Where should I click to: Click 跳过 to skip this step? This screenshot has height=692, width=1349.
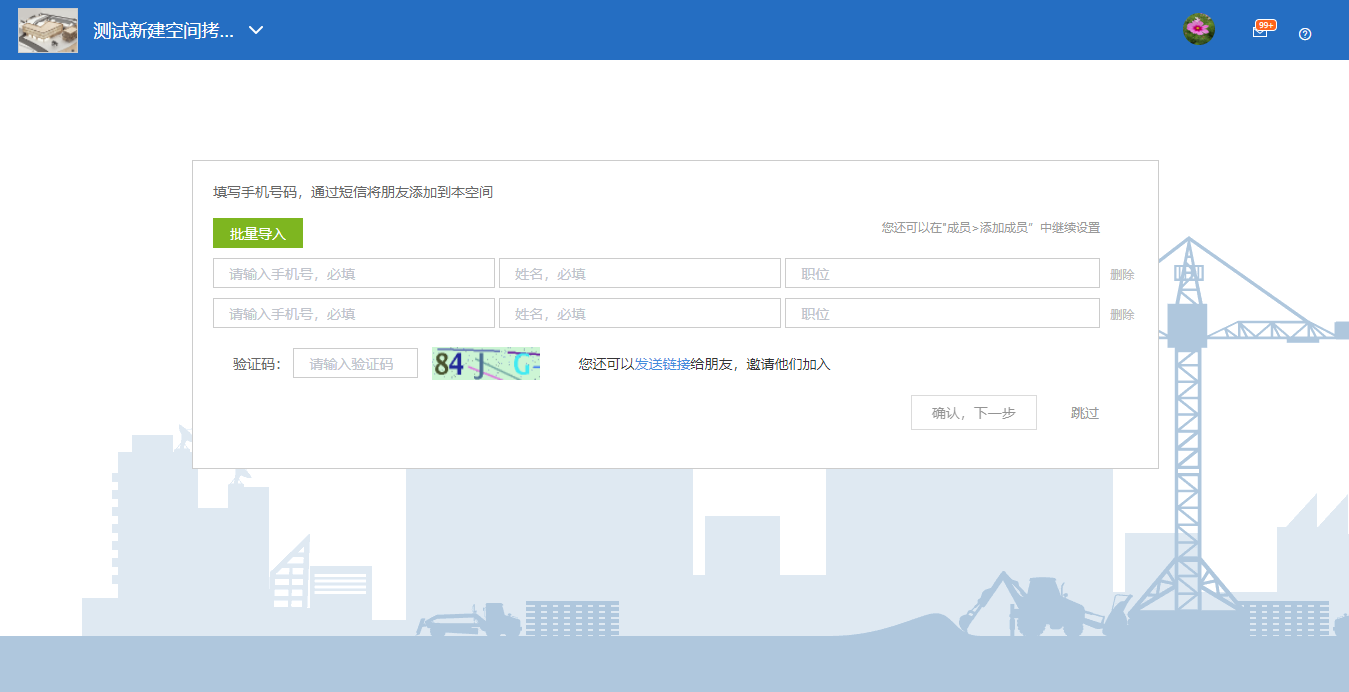coord(1084,412)
